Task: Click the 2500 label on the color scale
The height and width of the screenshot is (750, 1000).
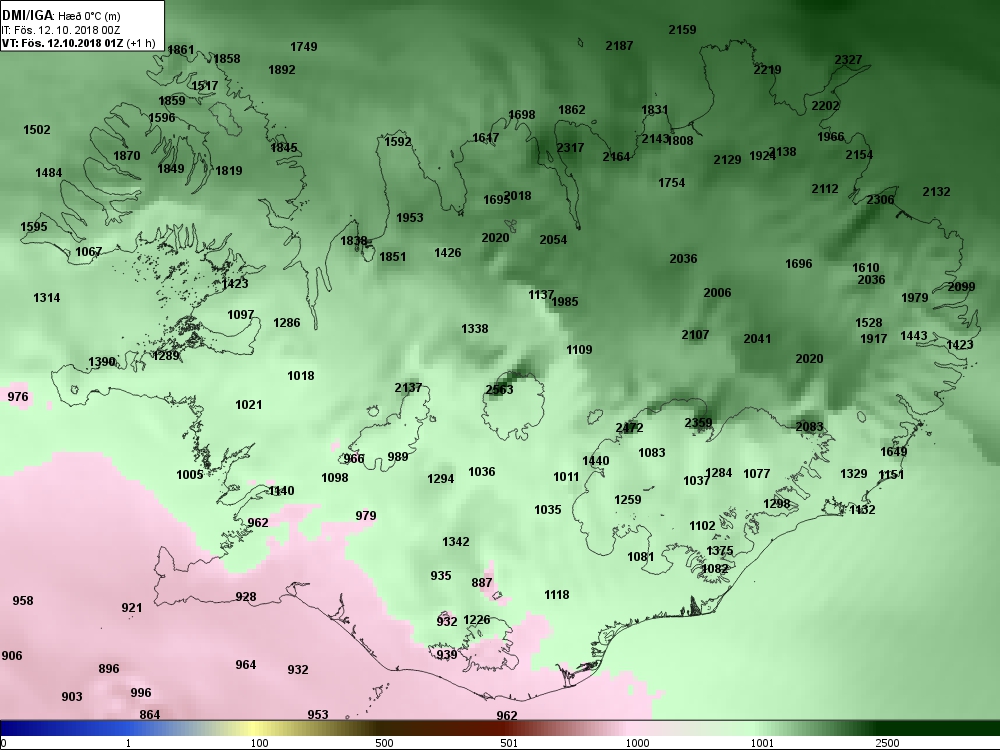Action: point(887,743)
